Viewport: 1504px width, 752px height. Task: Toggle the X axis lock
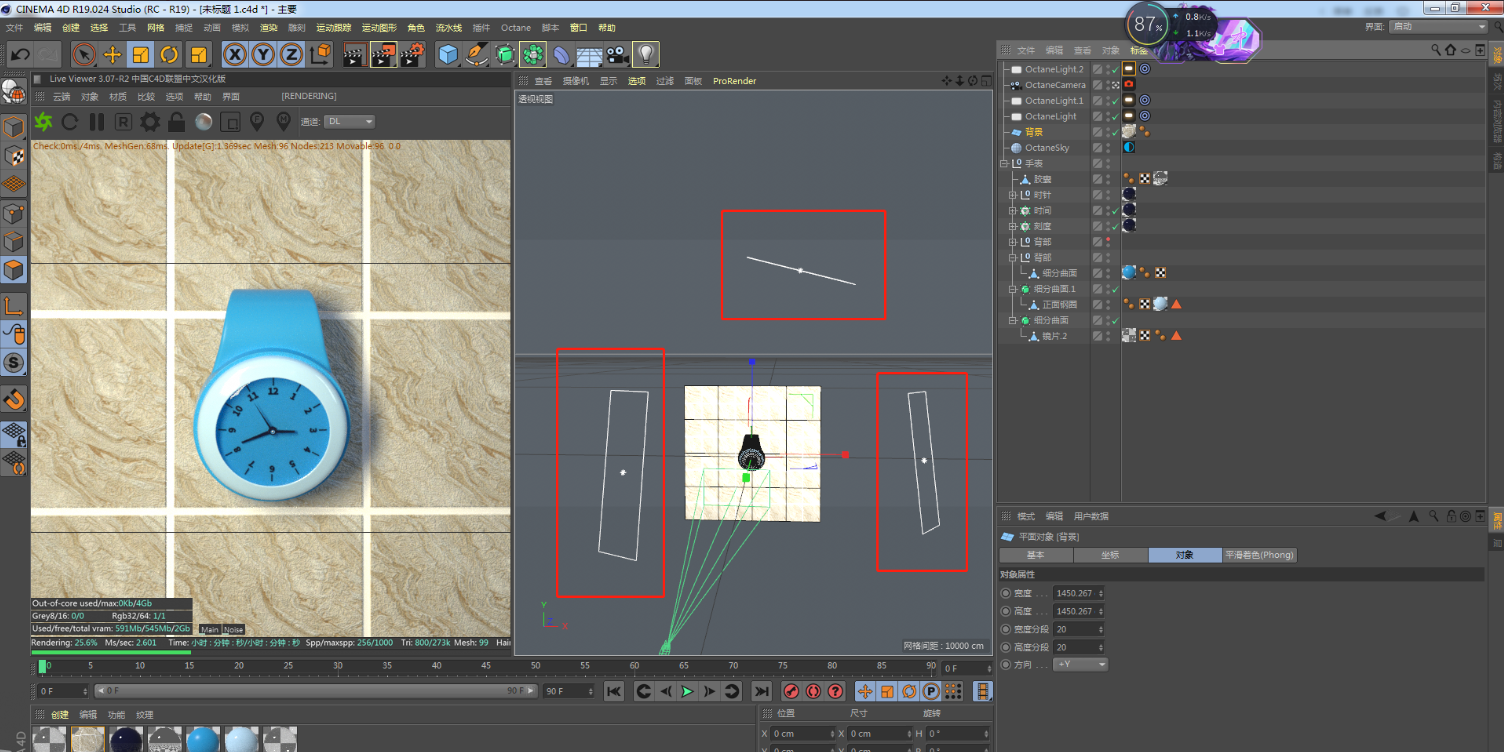tap(235, 54)
